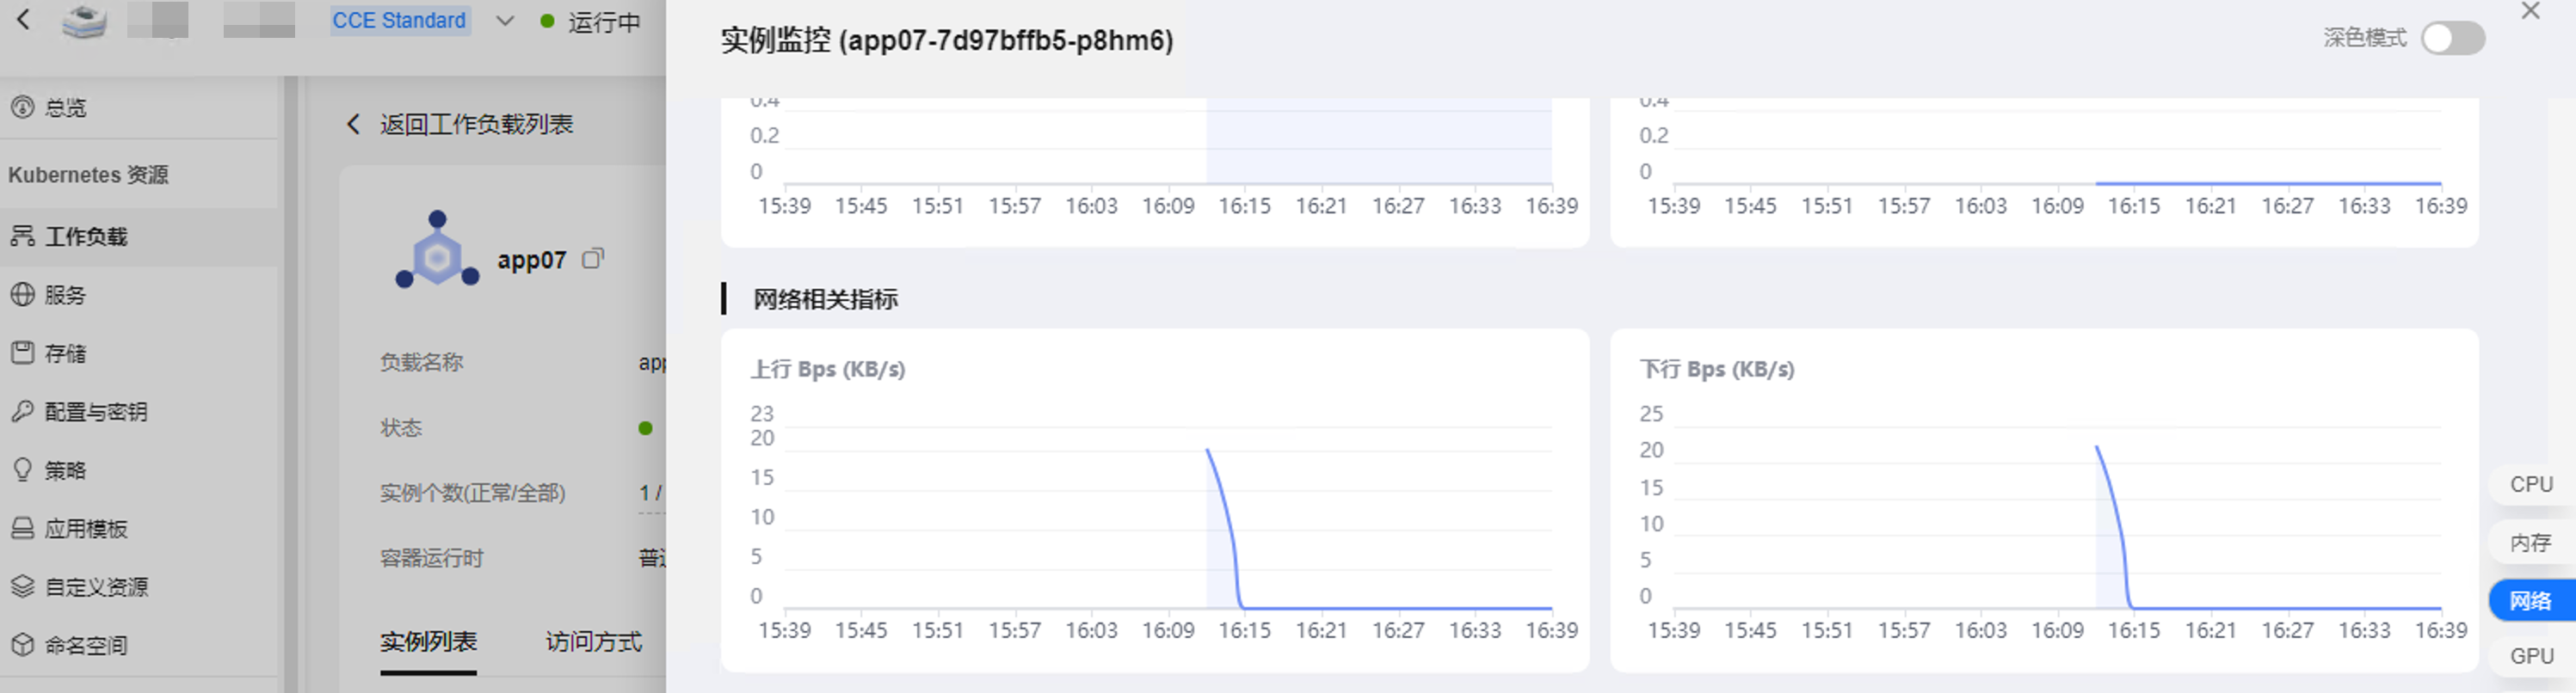Image resolution: width=2576 pixels, height=693 pixels.
Task: Expand the CCE Standard cluster dropdown
Action: click(x=505, y=21)
